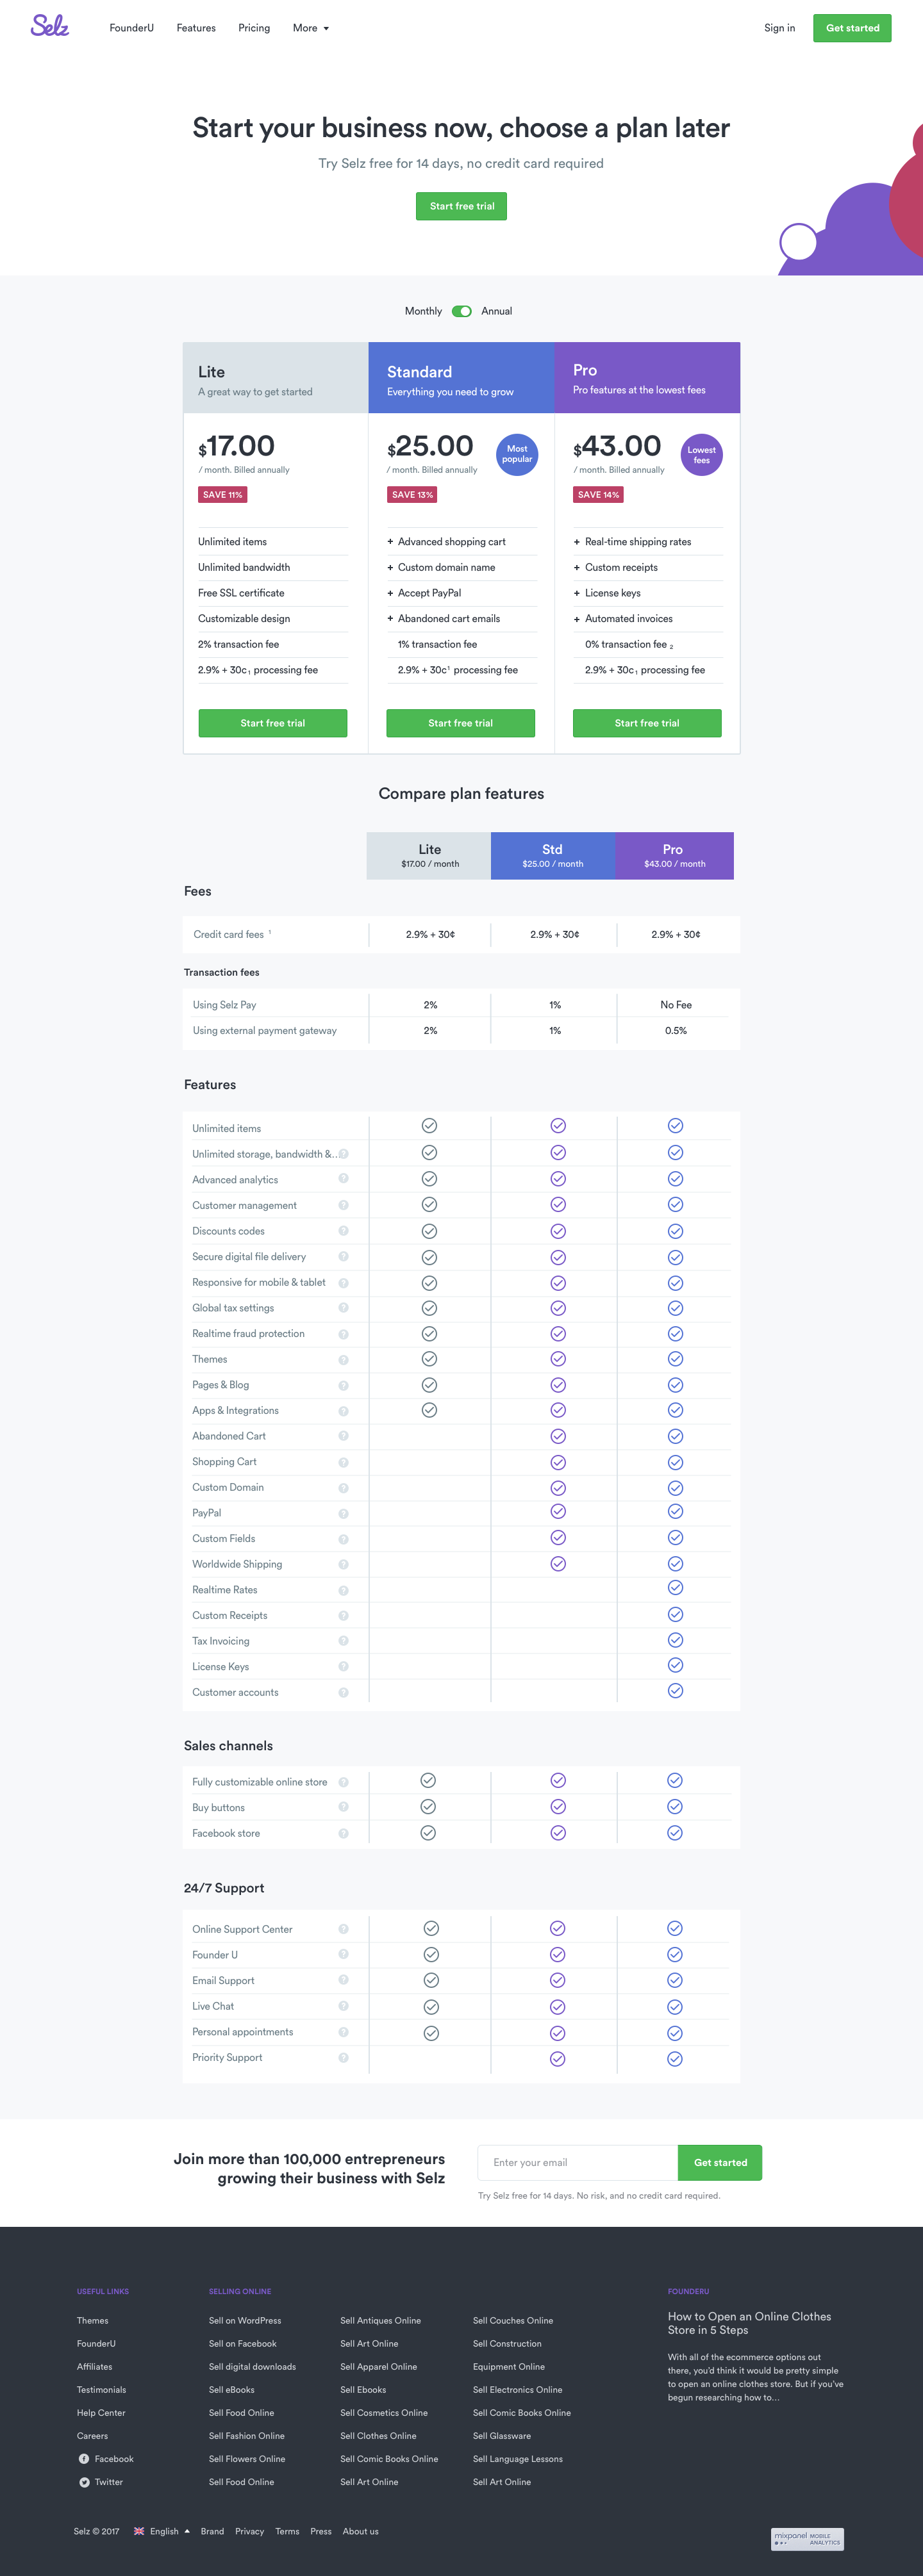Click help icon for License Keys

(343, 1666)
